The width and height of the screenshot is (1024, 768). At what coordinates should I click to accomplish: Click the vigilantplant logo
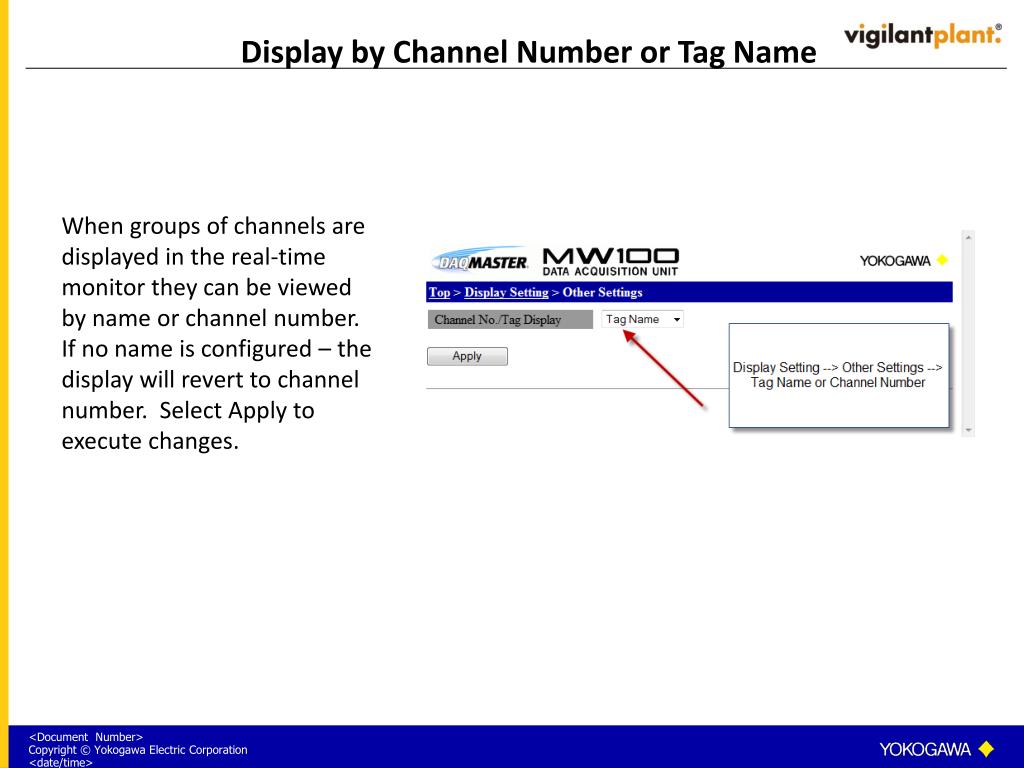coord(922,35)
